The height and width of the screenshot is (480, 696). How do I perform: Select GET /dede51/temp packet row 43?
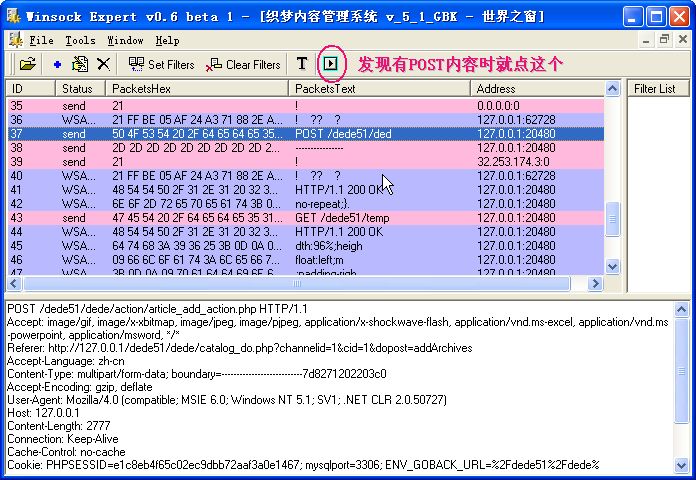(x=306, y=218)
